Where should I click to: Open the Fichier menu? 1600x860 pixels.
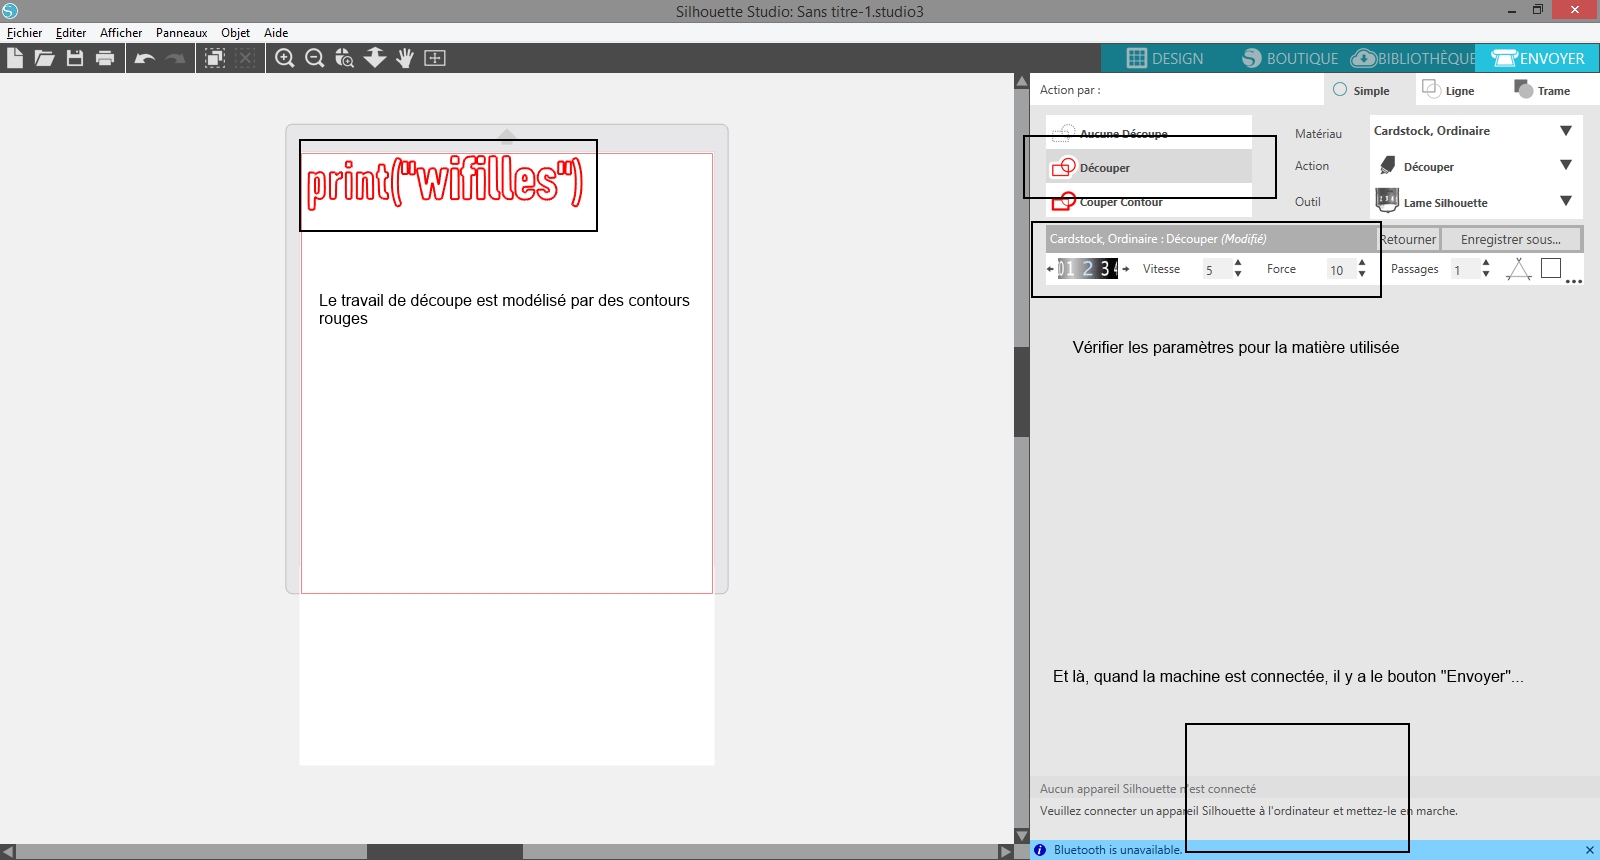[25, 33]
